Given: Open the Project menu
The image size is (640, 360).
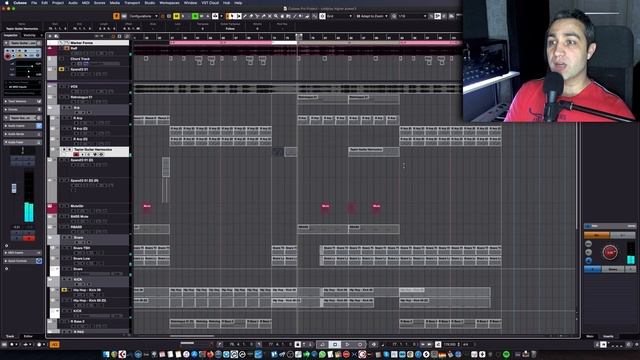Looking at the screenshot, I should point(58,2).
